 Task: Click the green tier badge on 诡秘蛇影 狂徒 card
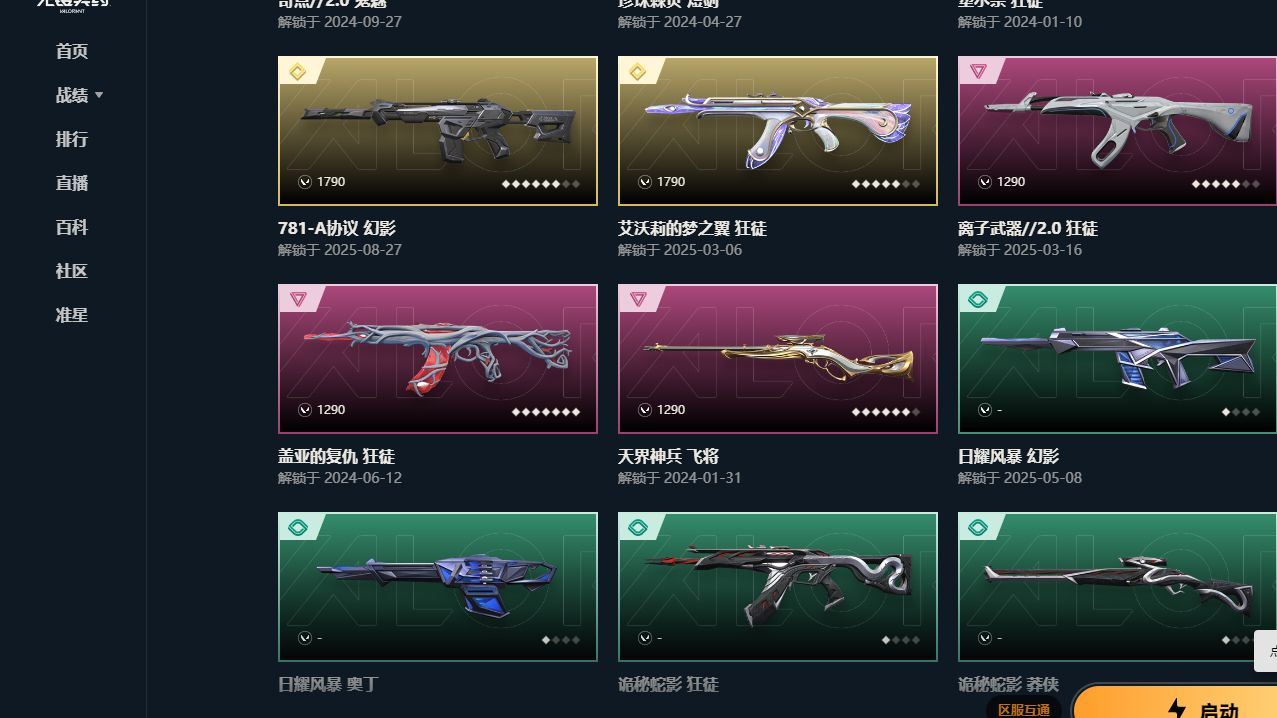pyautogui.click(x=637, y=527)
